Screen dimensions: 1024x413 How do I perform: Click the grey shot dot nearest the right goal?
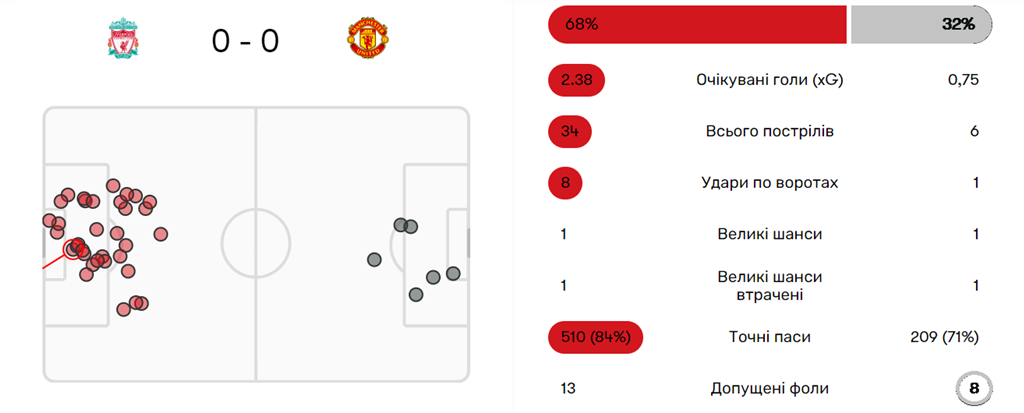[453, 273]
